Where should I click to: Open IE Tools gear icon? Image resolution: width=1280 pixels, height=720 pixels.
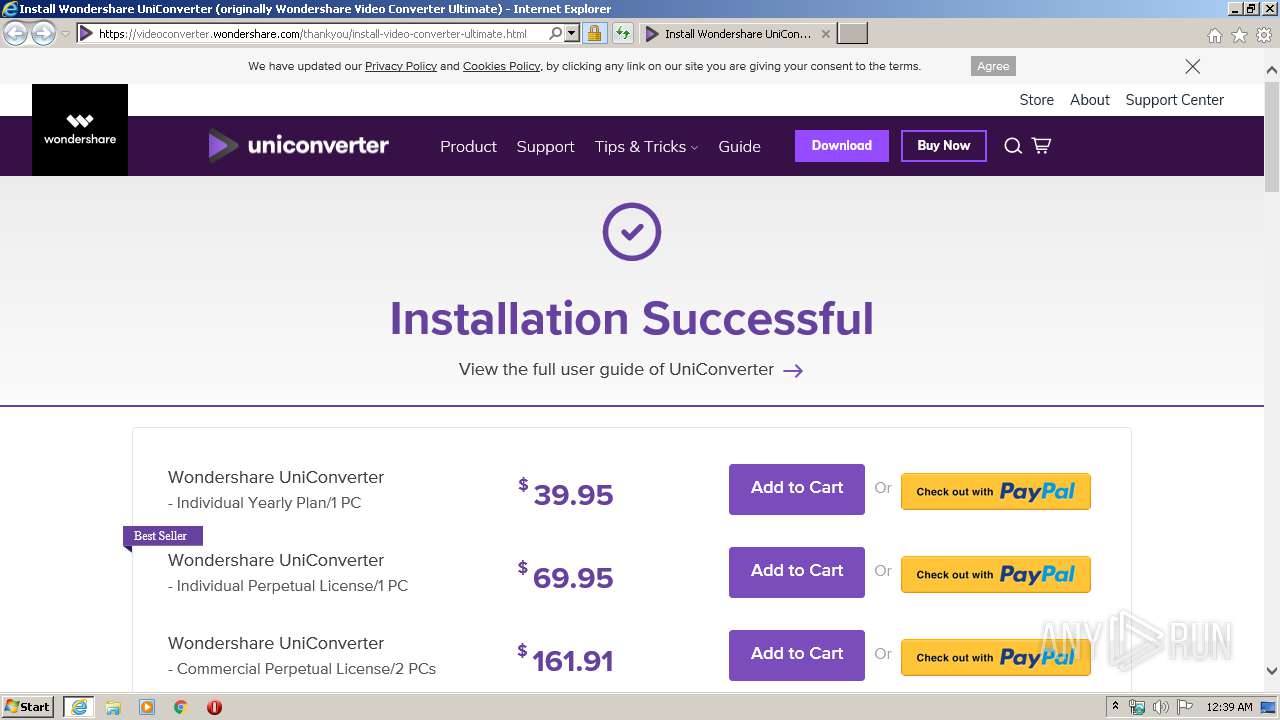click(1264, 35)
